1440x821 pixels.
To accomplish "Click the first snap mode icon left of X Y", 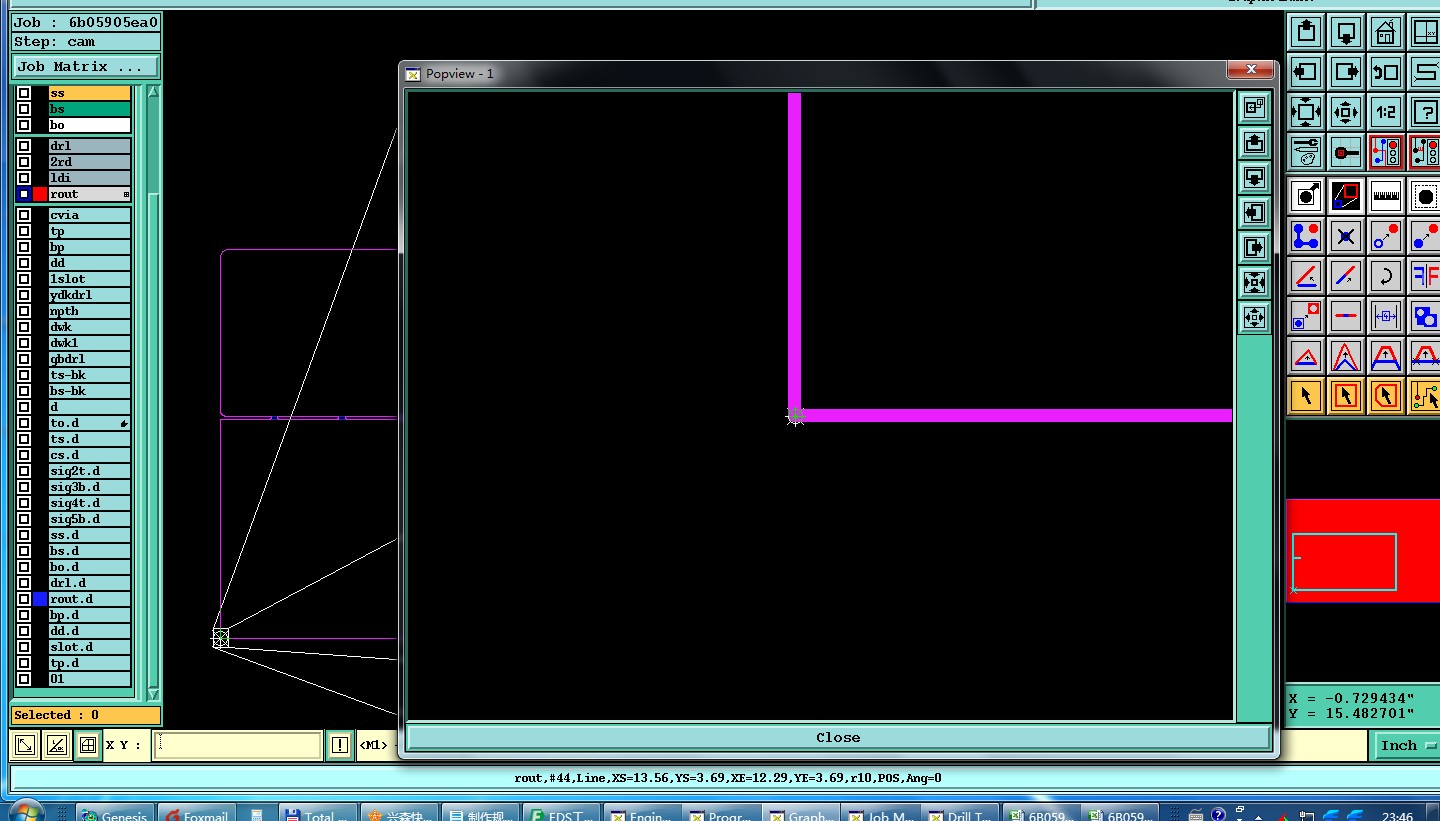I will click(25, 745).
